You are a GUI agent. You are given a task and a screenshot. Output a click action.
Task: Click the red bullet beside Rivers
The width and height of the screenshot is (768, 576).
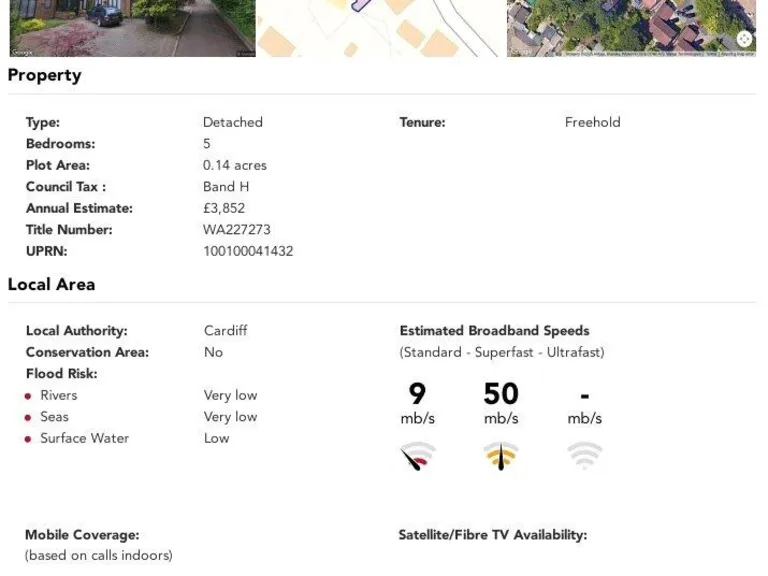tap(28, 396)
